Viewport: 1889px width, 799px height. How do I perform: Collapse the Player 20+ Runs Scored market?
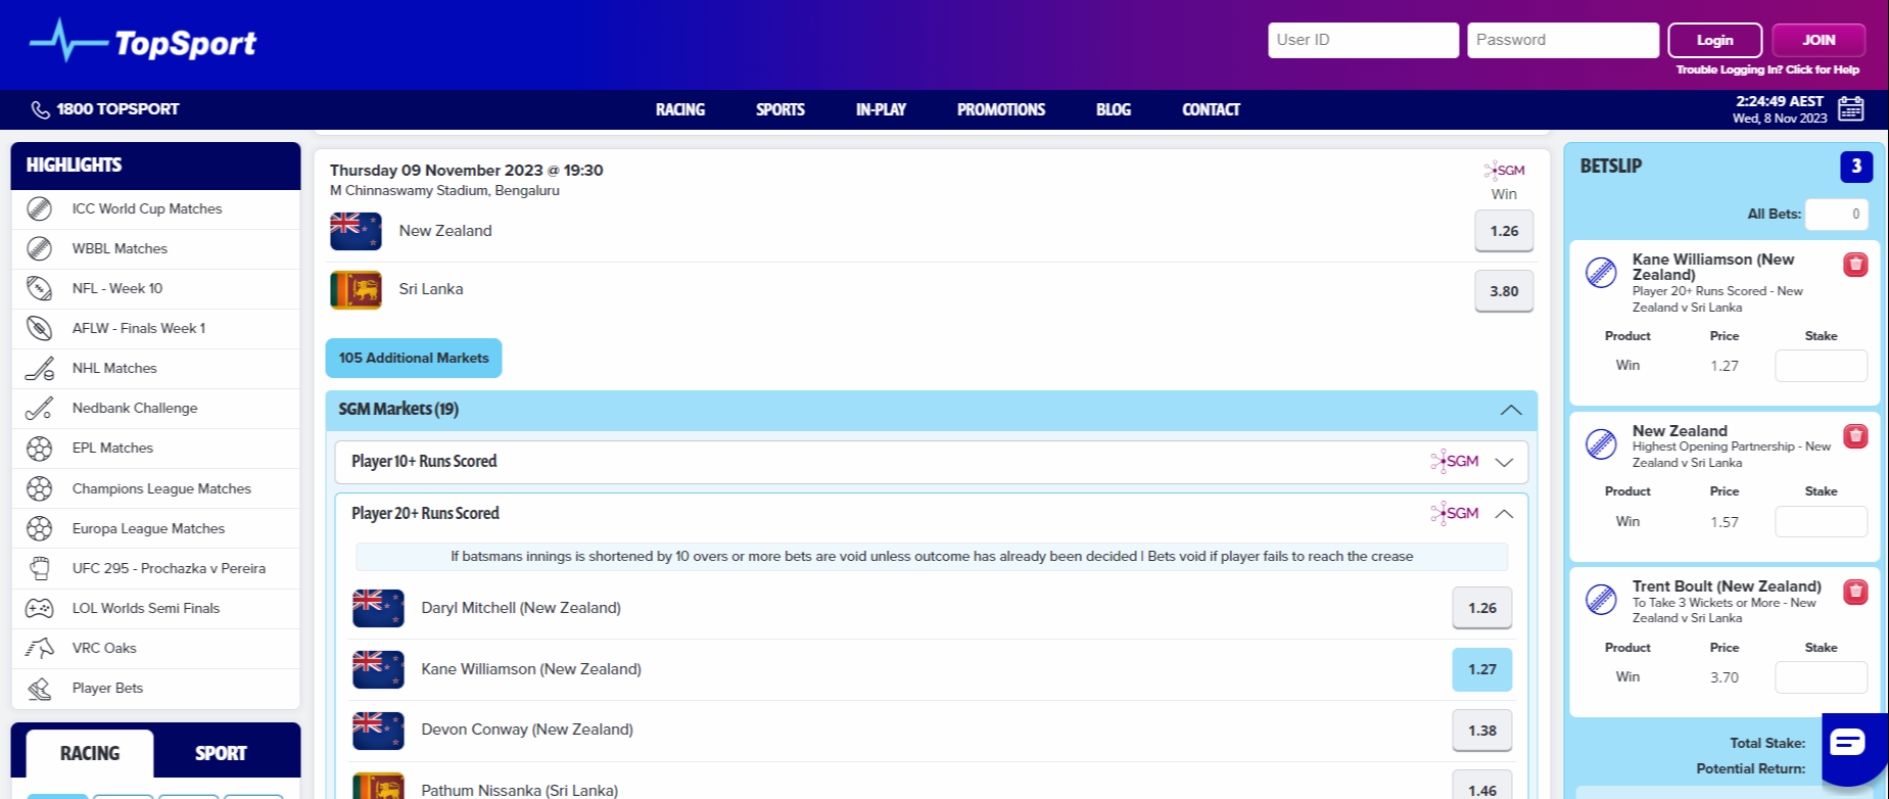[x=1504, y=514]
